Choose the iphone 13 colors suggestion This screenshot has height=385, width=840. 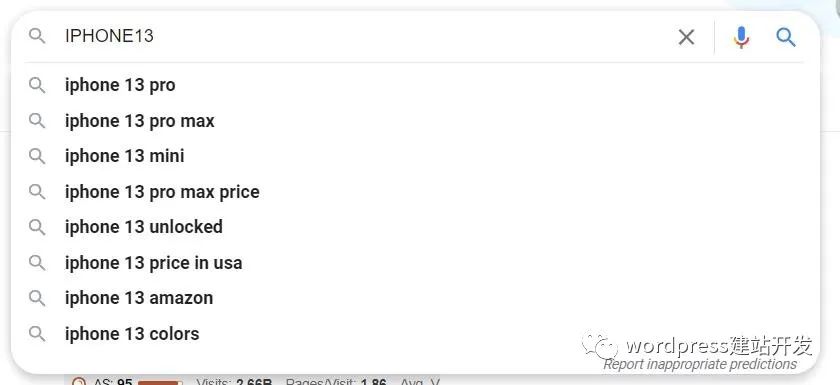[415, 334]
